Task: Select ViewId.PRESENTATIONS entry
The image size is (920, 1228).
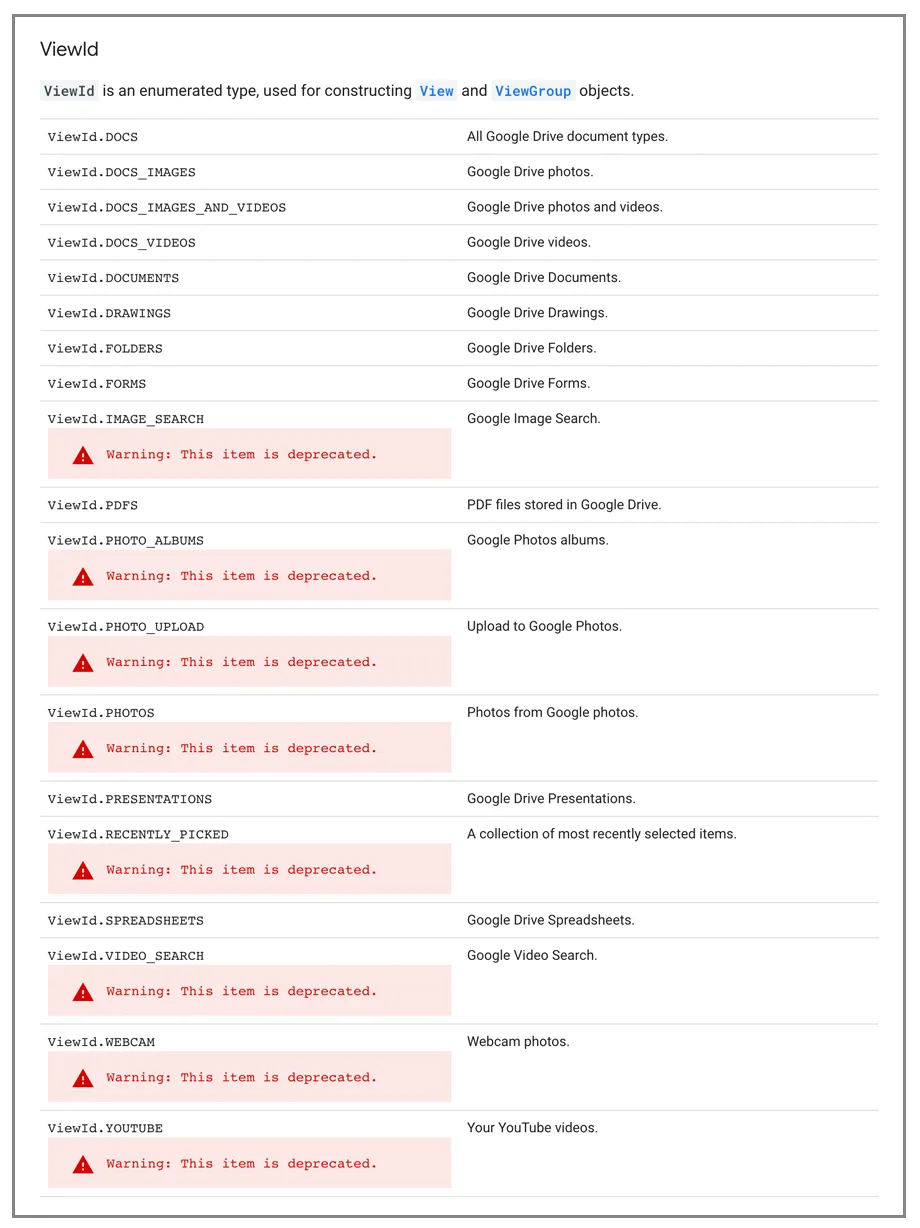Action: pos(130,799)
